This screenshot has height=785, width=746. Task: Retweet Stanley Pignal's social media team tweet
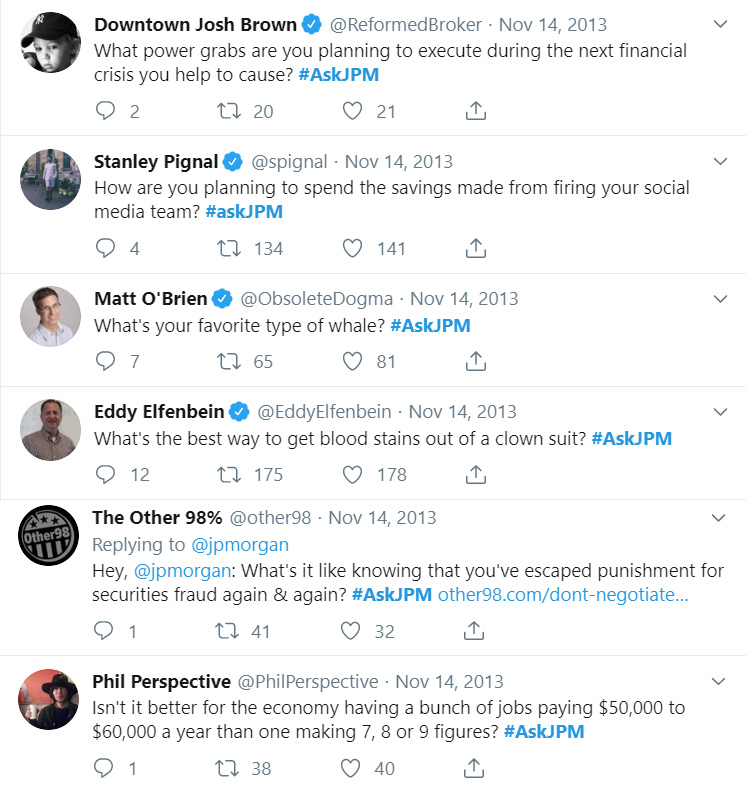click(230, 248)
